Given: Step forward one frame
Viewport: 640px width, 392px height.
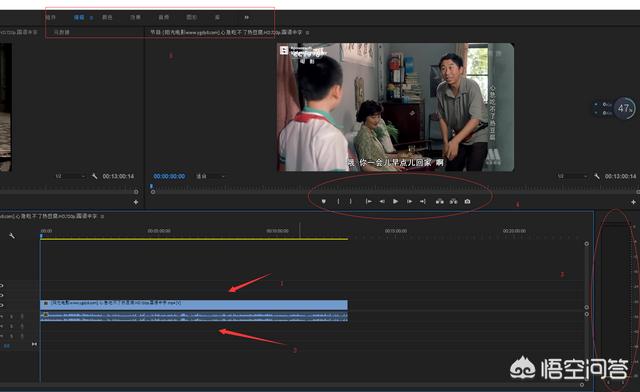Looking at the screenshot, I should click(409, 201).
